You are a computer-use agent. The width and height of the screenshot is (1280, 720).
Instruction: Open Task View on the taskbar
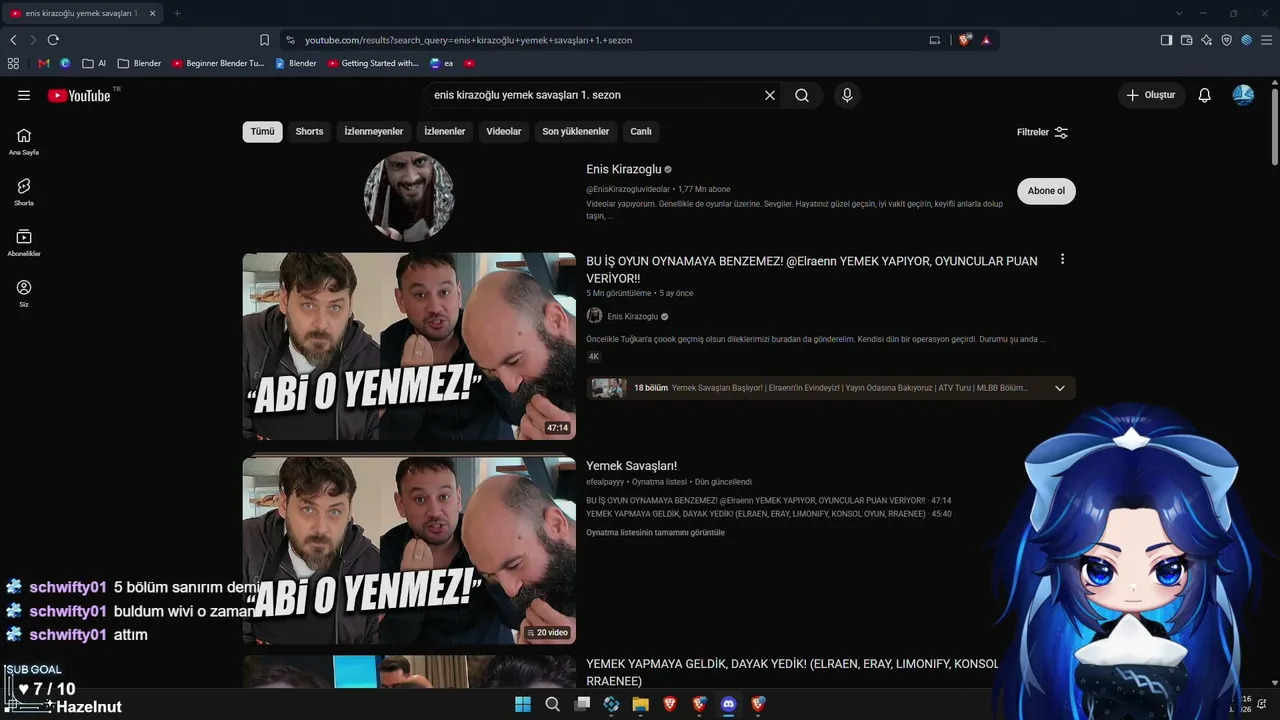[x=582, y=704]
